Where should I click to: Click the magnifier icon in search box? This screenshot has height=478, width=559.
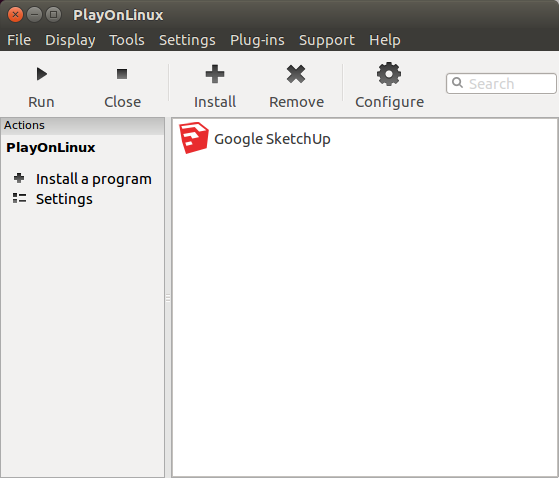(457, 83)
